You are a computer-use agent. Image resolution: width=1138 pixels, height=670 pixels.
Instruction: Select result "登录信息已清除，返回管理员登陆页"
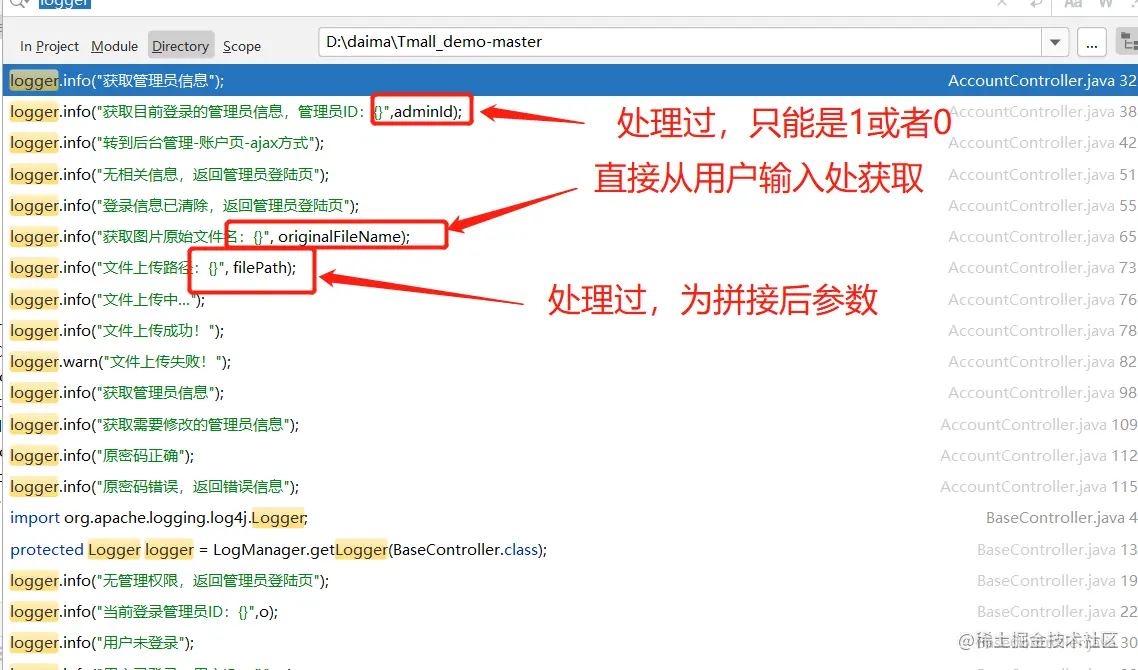(570, 206)
